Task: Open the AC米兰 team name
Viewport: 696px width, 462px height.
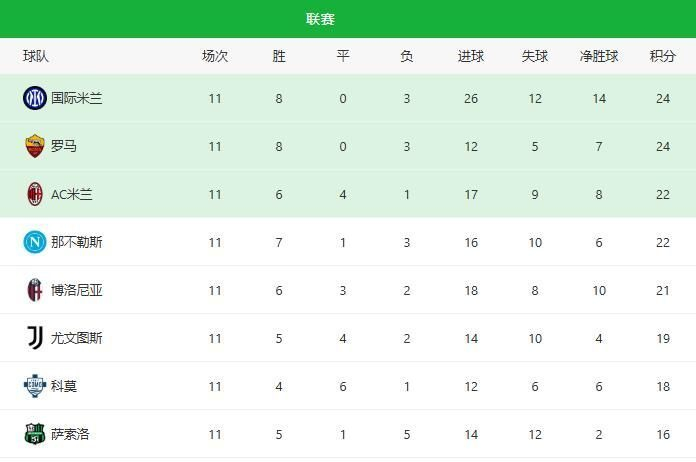Action: coord(72,194)
